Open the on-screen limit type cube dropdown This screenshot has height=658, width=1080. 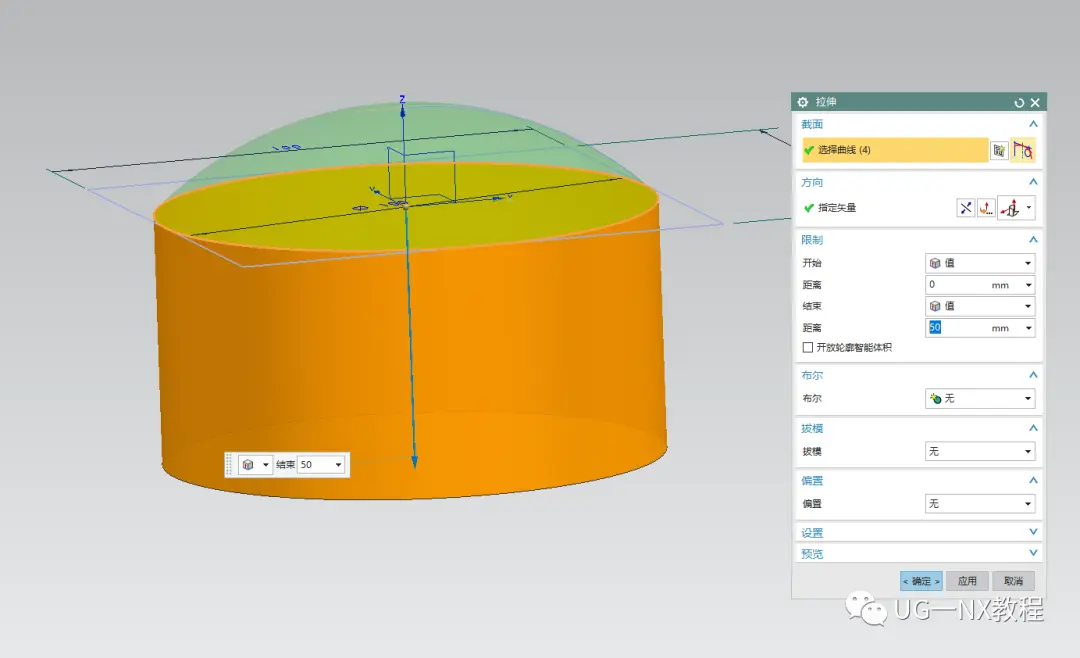pos(255,465)
